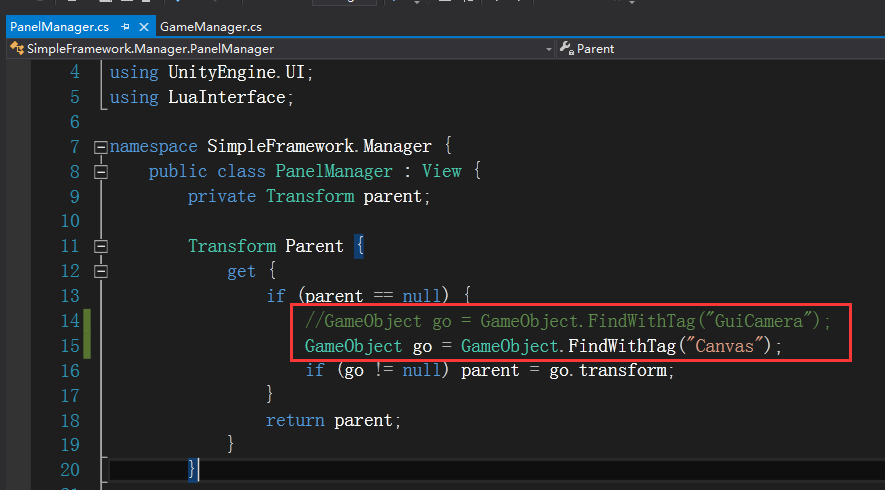Click the Parent property name on line 11
The width and height of the screenshot is (885, 490).
point(314,246)
